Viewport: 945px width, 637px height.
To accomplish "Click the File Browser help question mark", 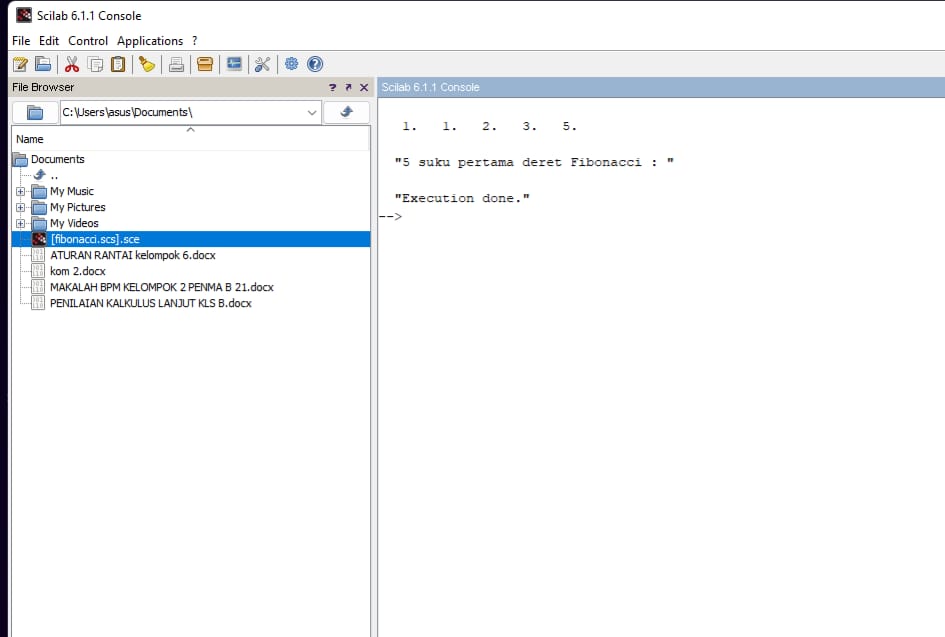I will [x=333, y=87].
